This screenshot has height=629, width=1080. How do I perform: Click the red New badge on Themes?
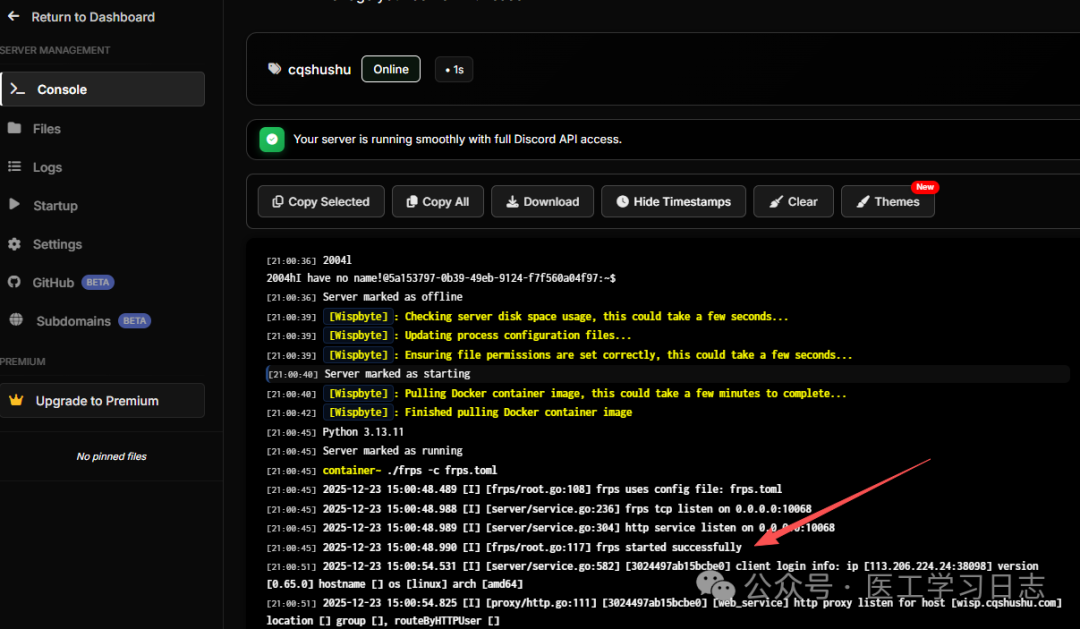pos(924,187)
